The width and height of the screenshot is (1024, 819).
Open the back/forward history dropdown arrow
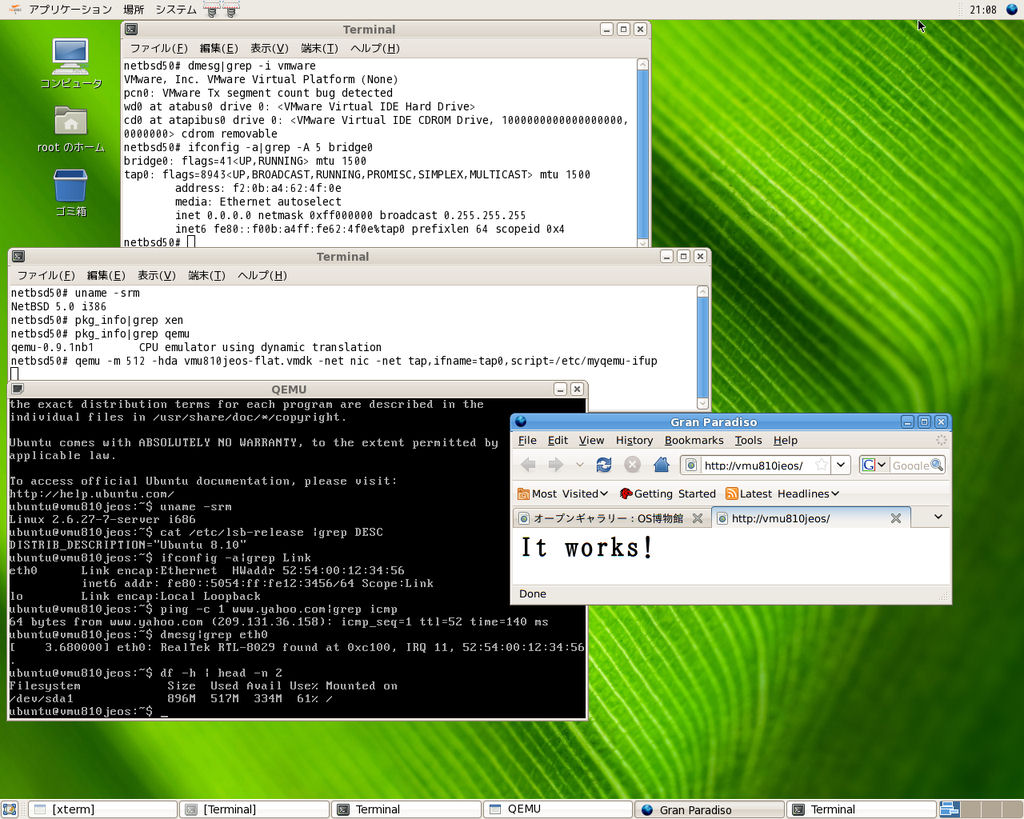tap(579, 465)
